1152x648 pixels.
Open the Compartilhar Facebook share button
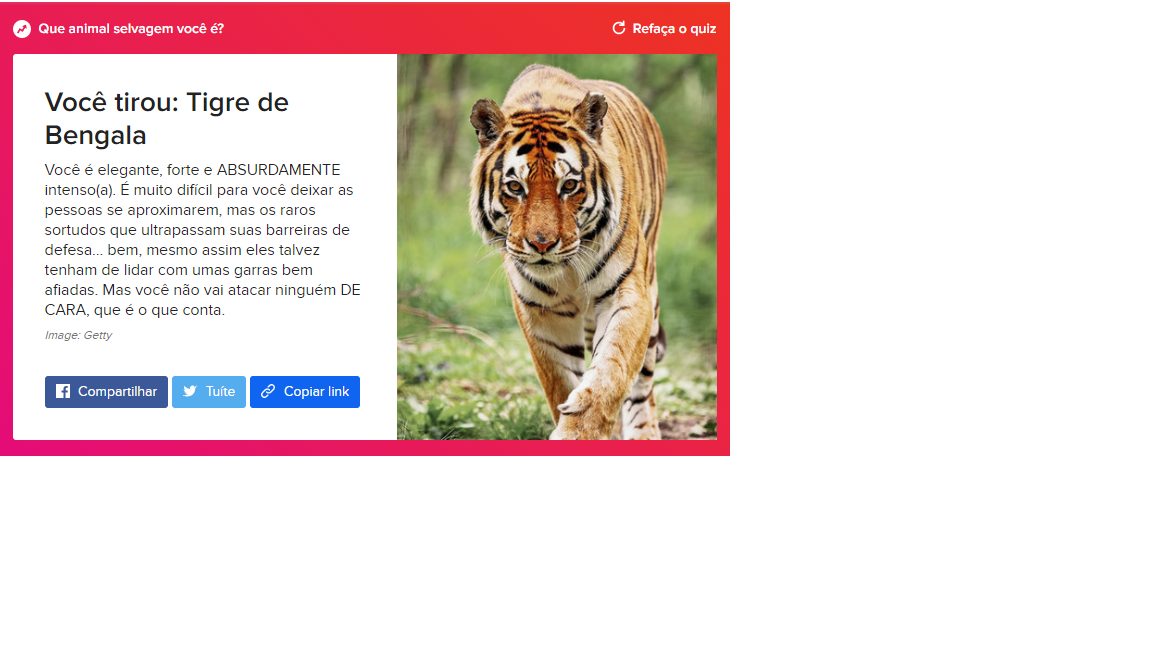click(x=107, y=392)
